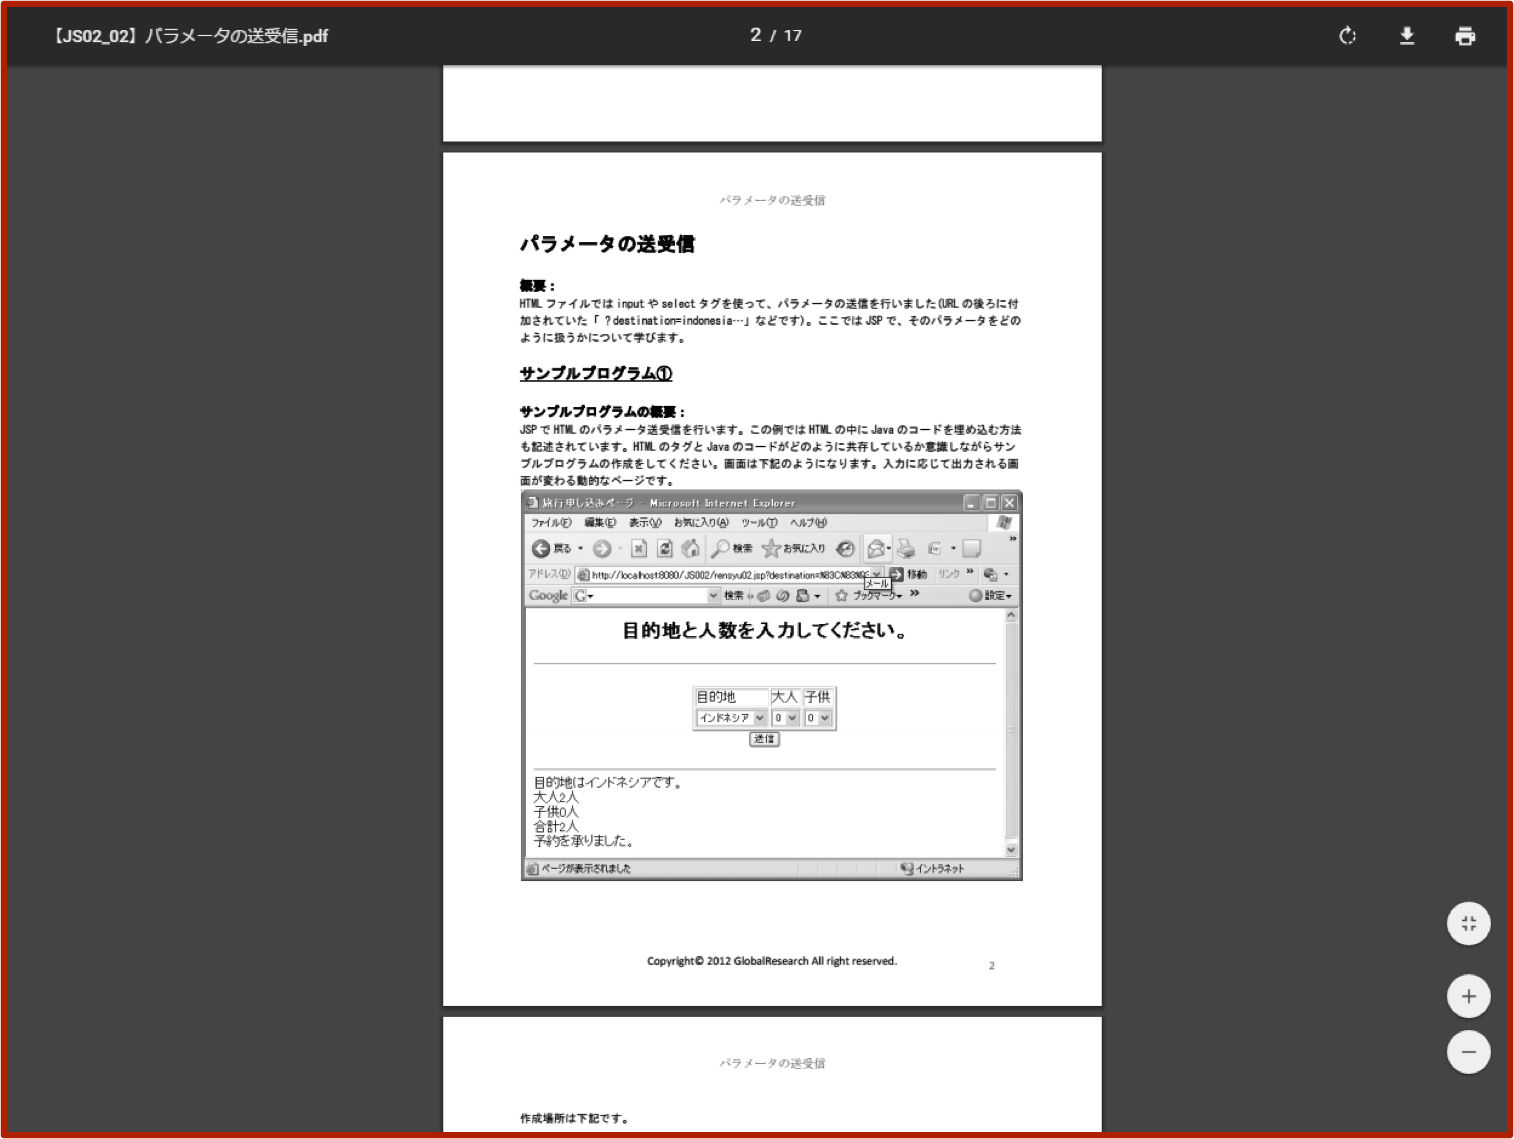
Task: Open the ファイル(F) menu
Action: point(551,523)
